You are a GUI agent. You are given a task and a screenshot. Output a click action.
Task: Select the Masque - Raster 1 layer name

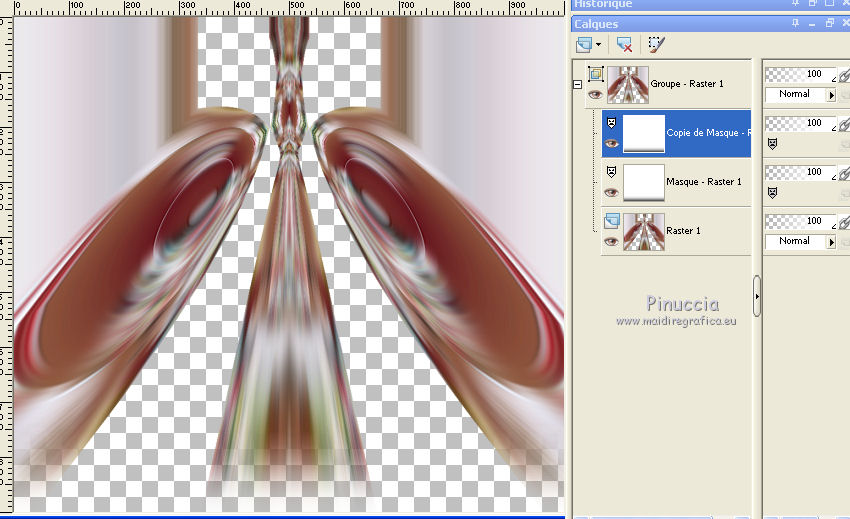pyautogui.click(x=704, y=182)
